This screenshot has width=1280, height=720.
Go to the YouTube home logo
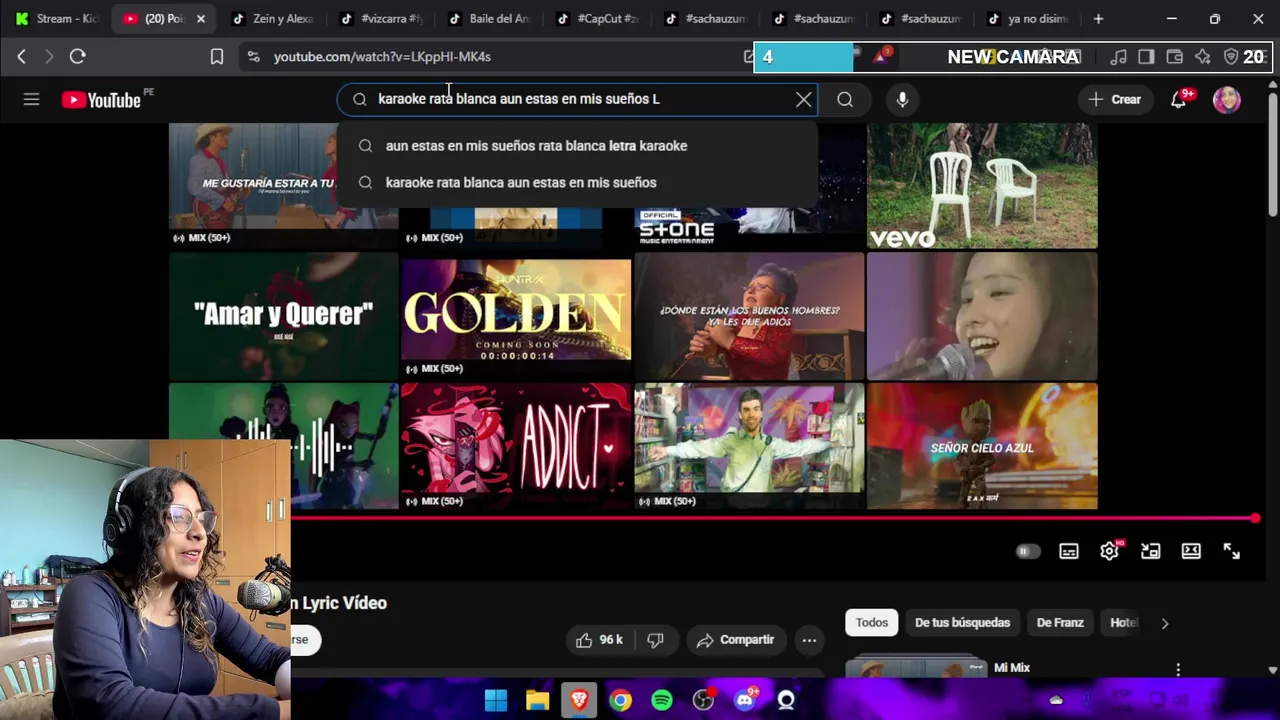coord(101,99)
